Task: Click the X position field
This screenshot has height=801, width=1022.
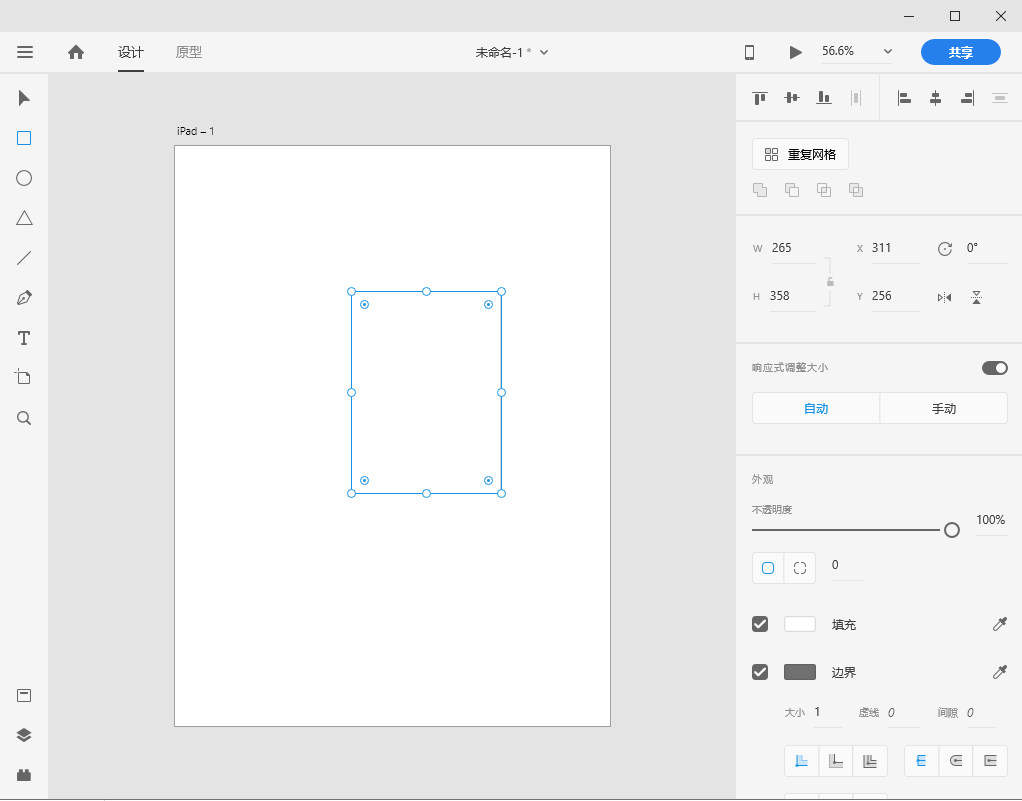Action: (895, 248)
